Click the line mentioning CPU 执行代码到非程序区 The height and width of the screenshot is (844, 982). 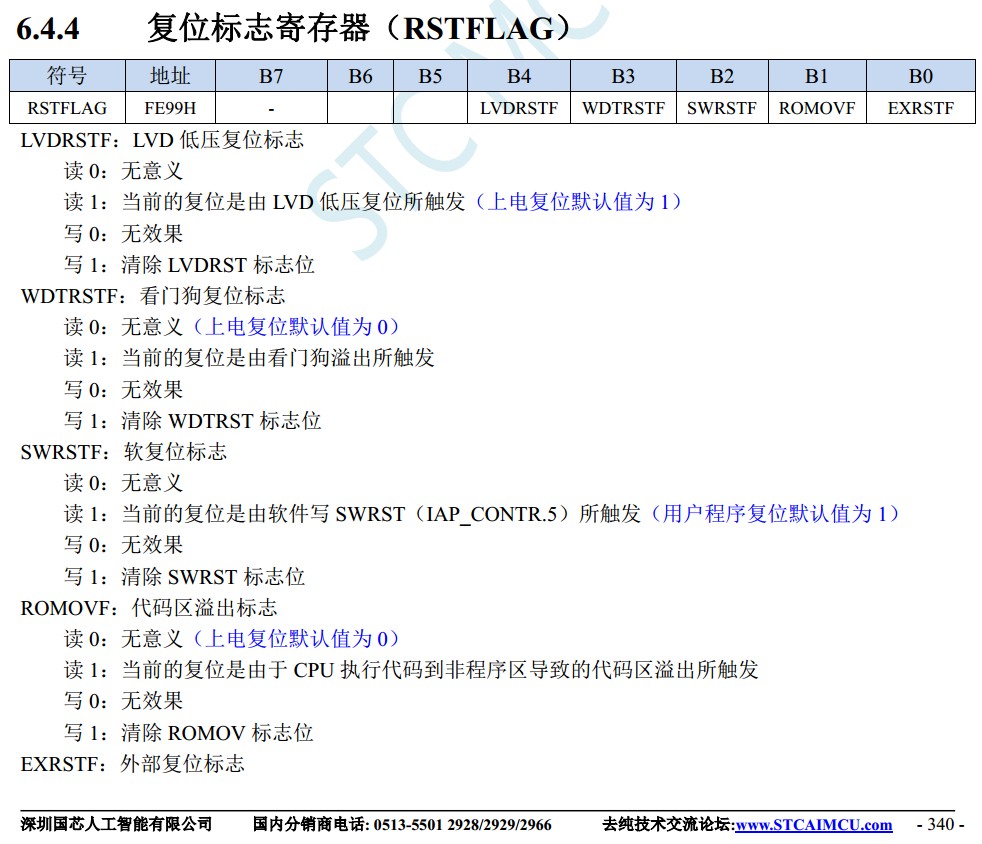tap(411, 669)
